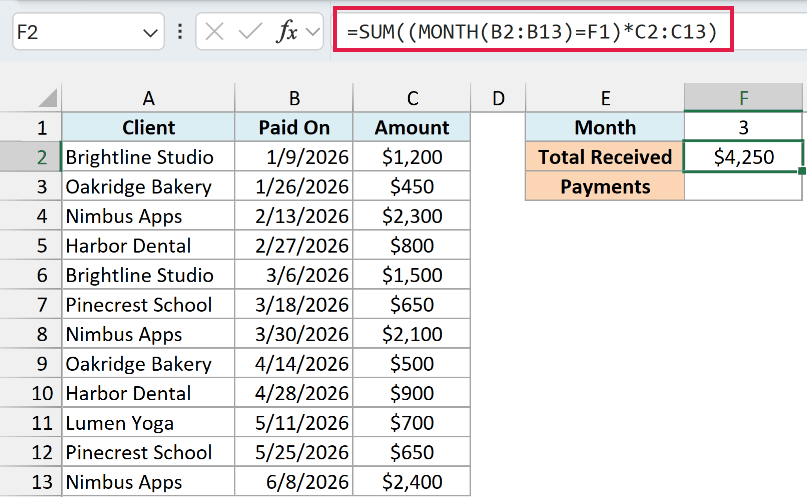
Task: Expand the function dropdown arrow beside fx
Action: tap(312, 32)
